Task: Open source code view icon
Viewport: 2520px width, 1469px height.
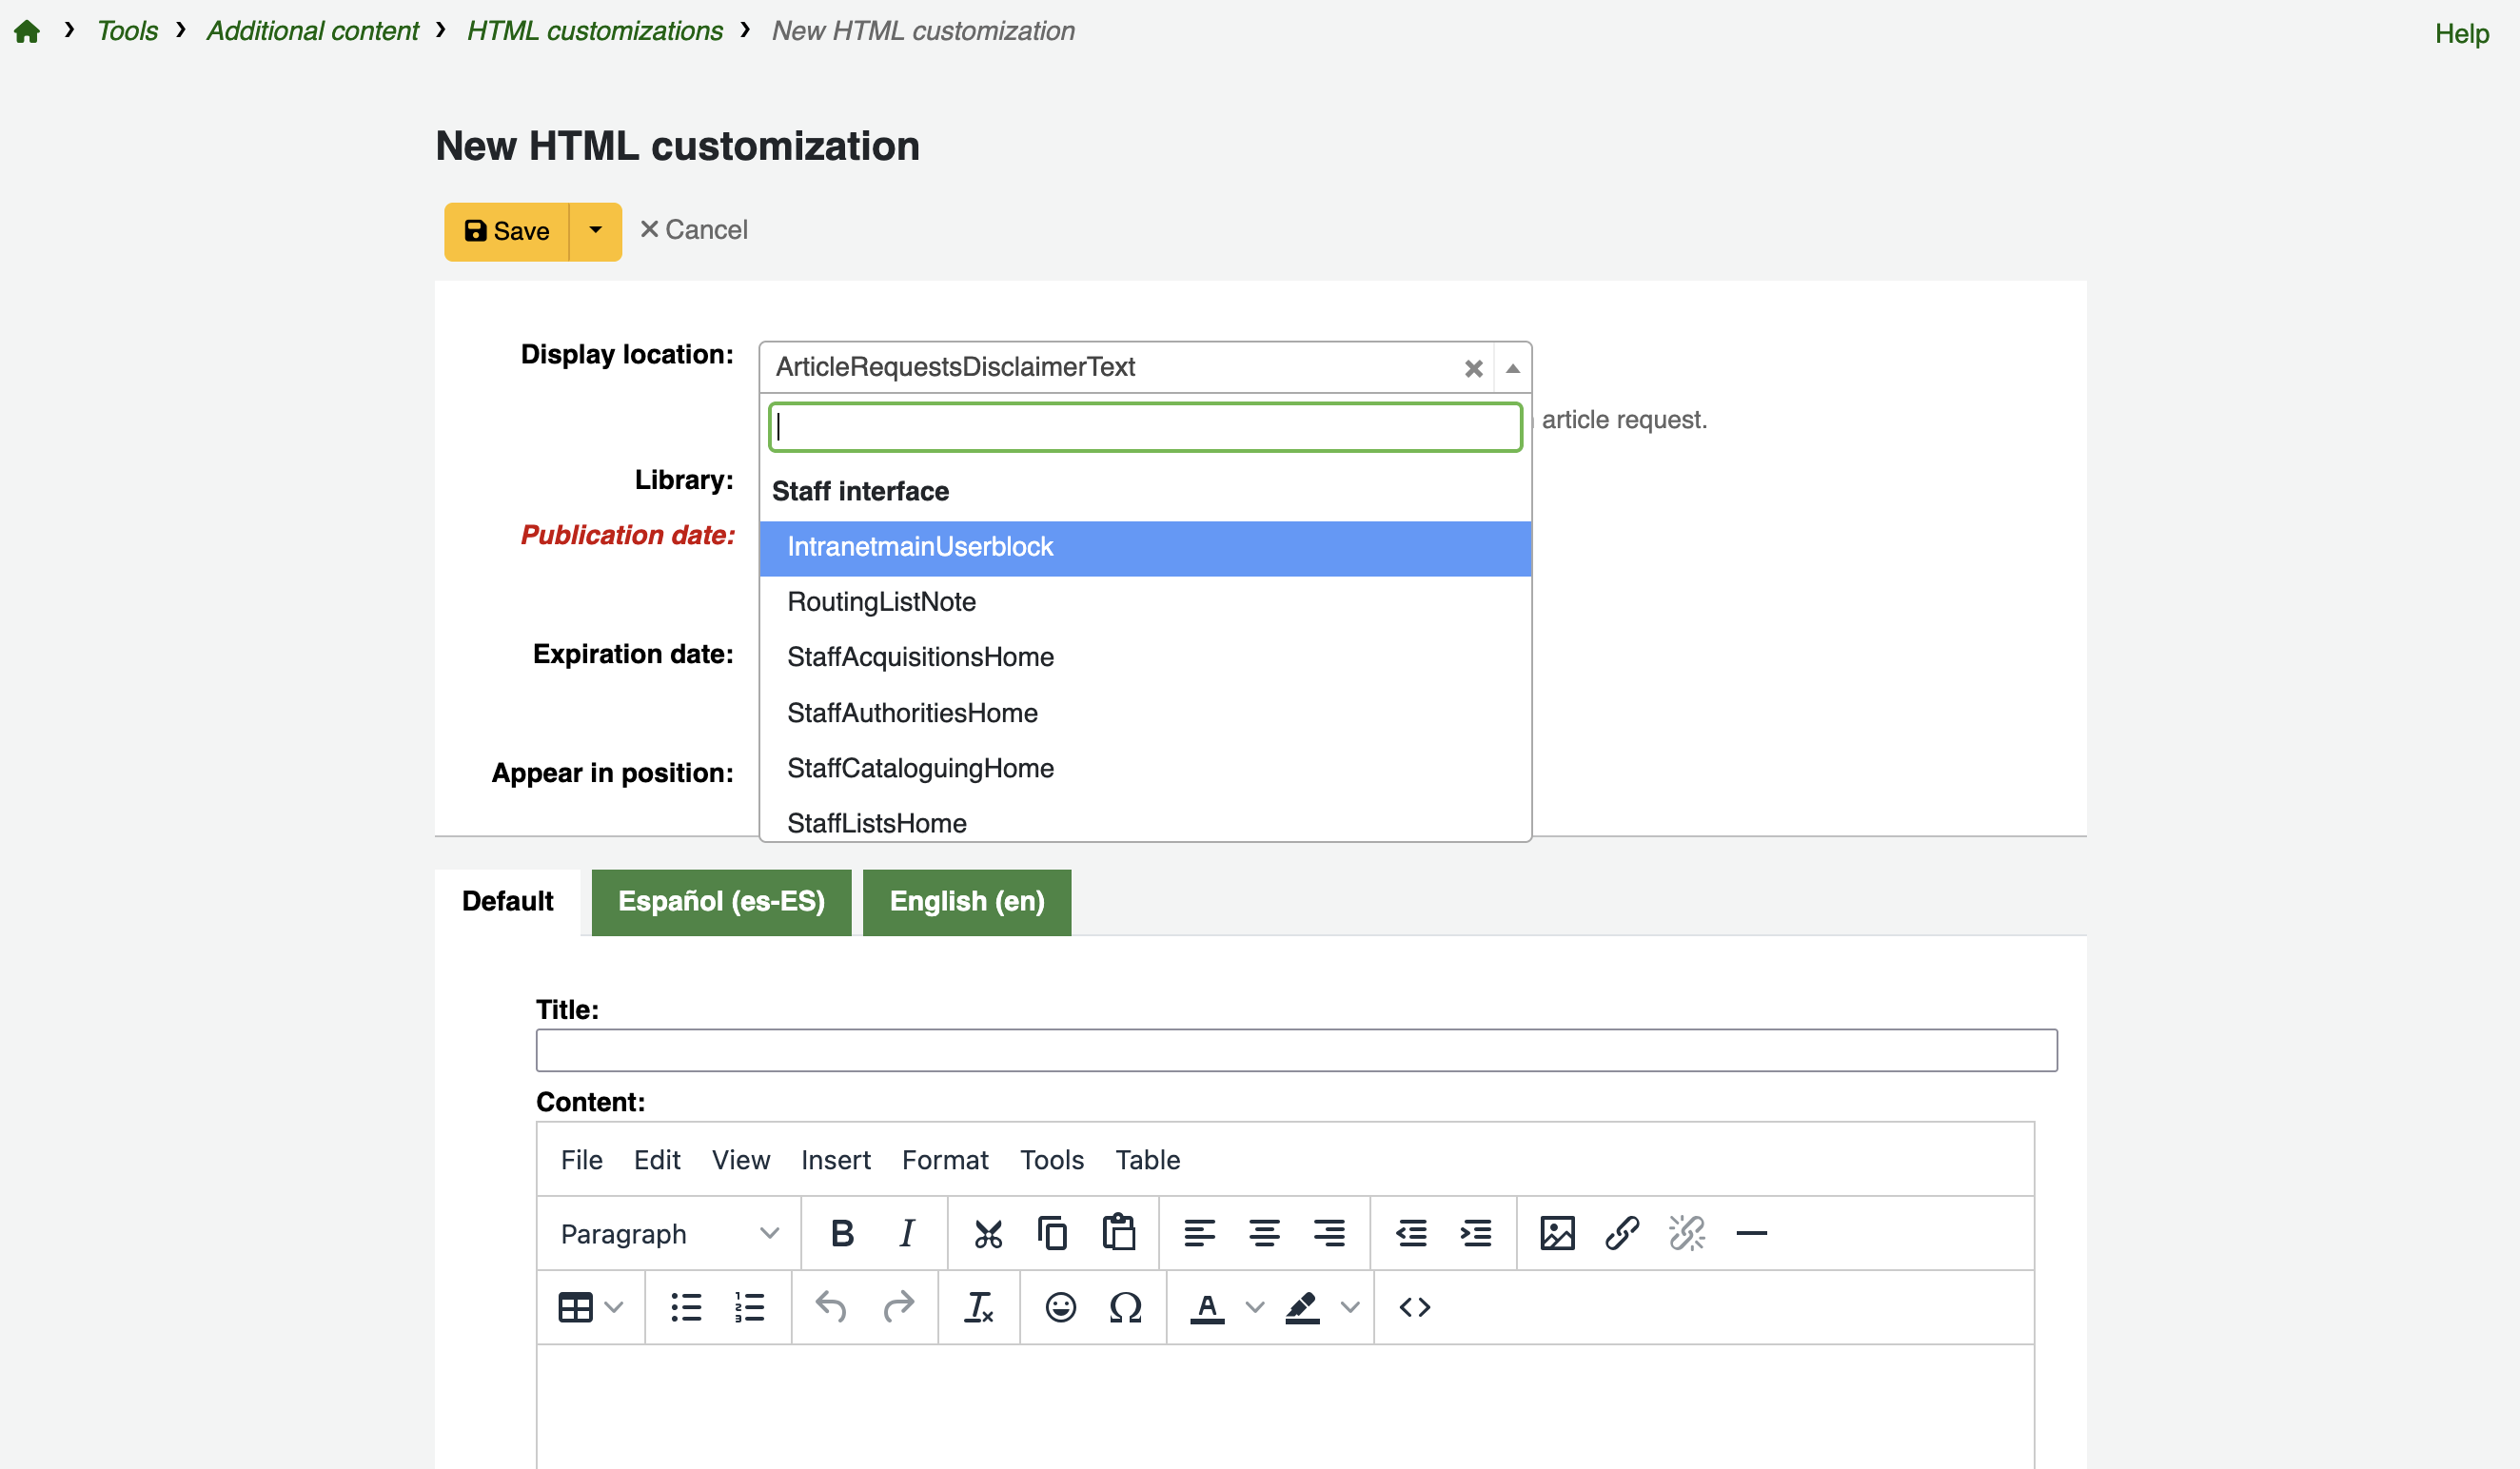Action: coord(1414,1307)
